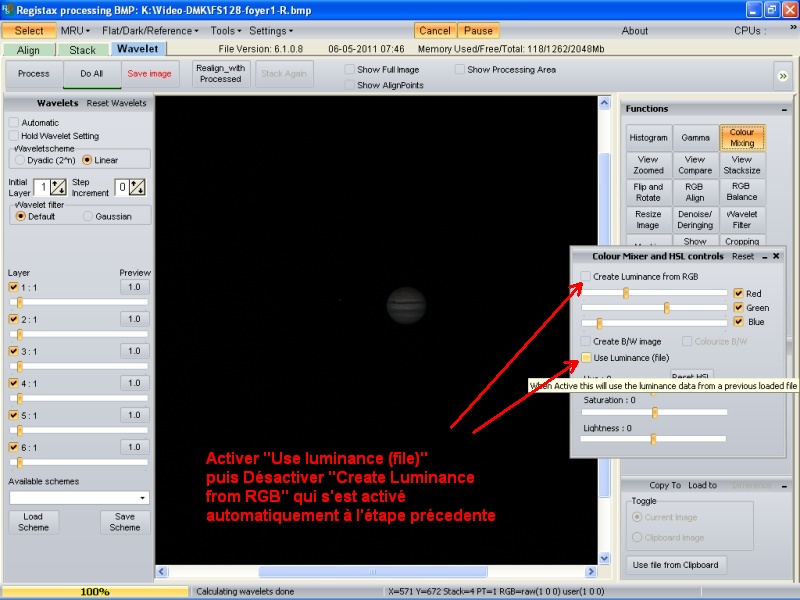Uncheck the Blue channel checkbox
Viewport: 800px width, 600px height.
pyautogui.click(x=738, y=322)
